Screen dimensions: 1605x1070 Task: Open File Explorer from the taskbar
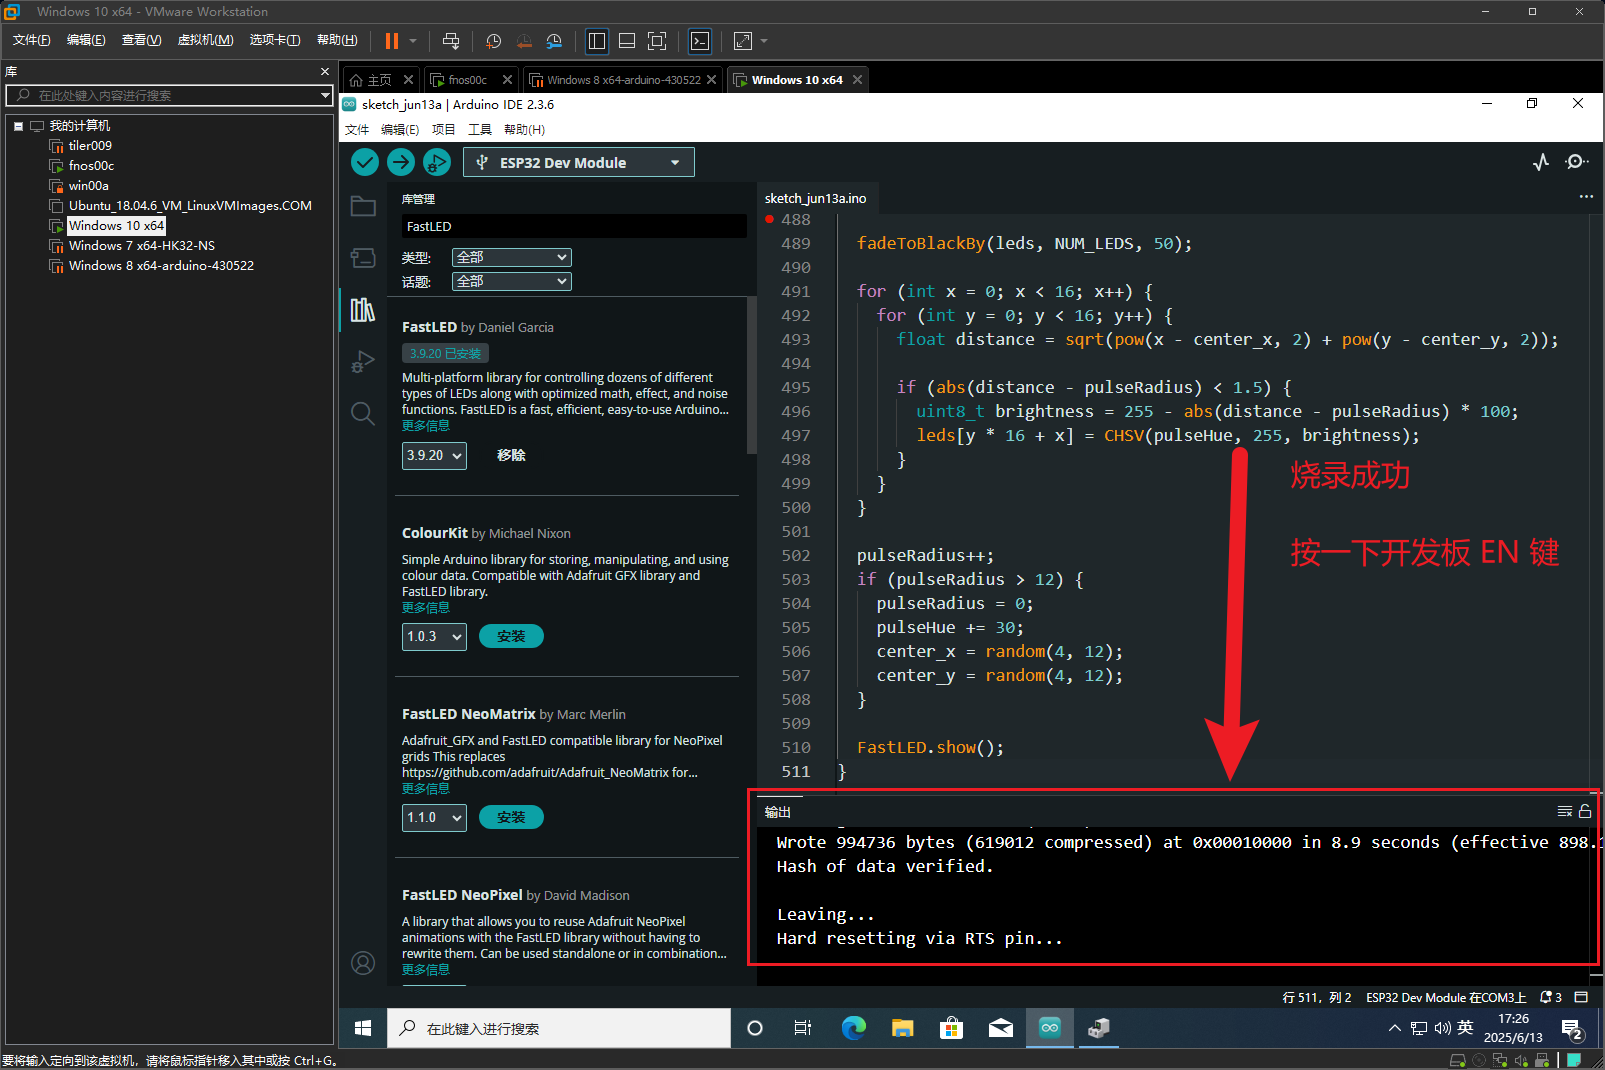(903, 1028)
